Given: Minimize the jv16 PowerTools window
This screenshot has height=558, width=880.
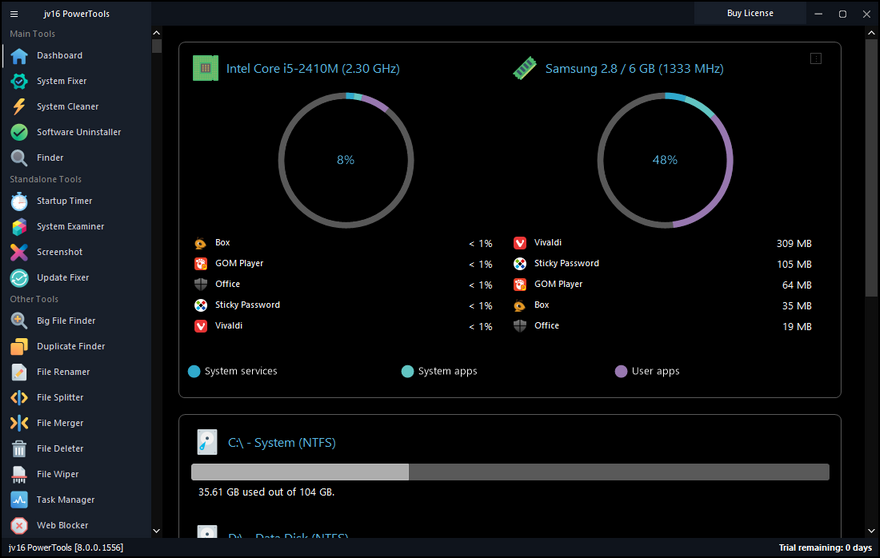Looking at the screenshot, I should 818,14.
